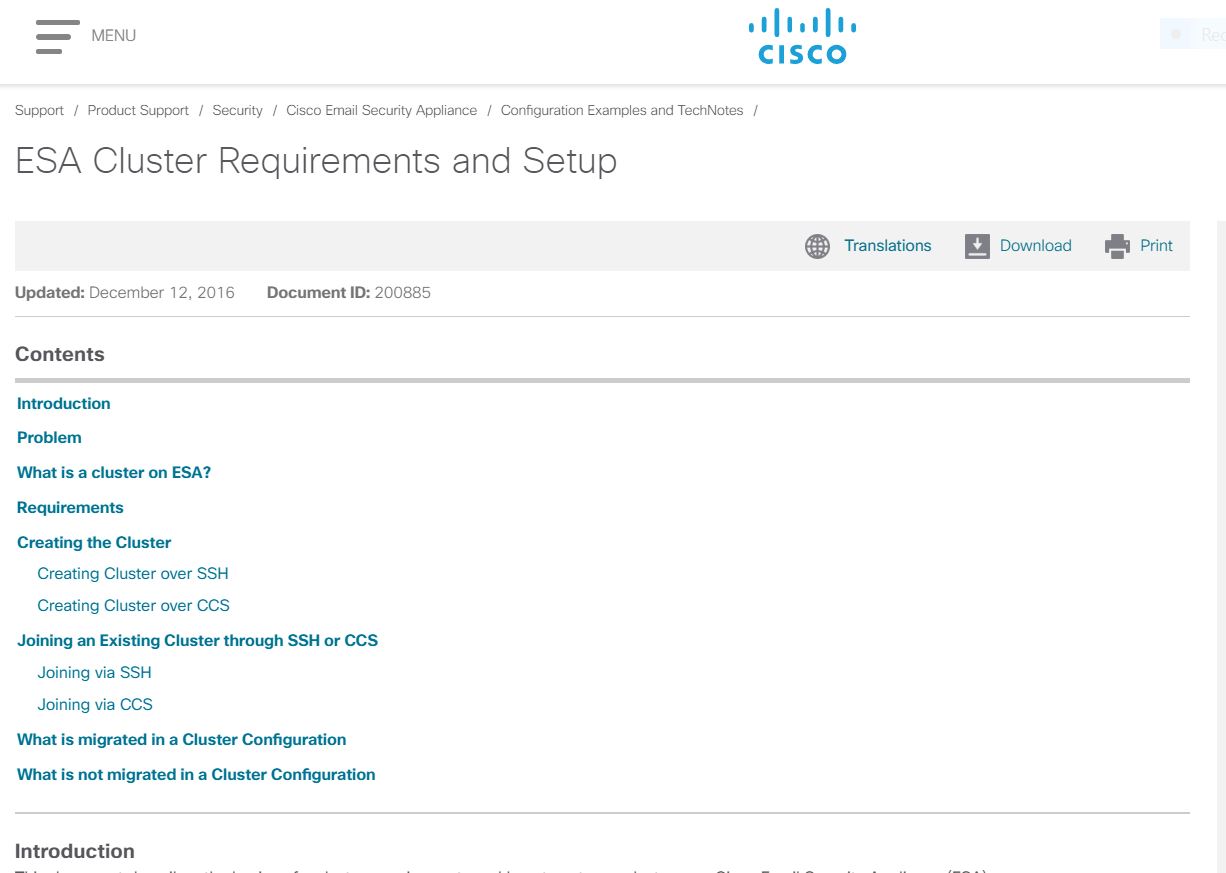This screenshot has width=1226, height=873.
Task: Click the Cisco logo
Action: coord(803,38)
